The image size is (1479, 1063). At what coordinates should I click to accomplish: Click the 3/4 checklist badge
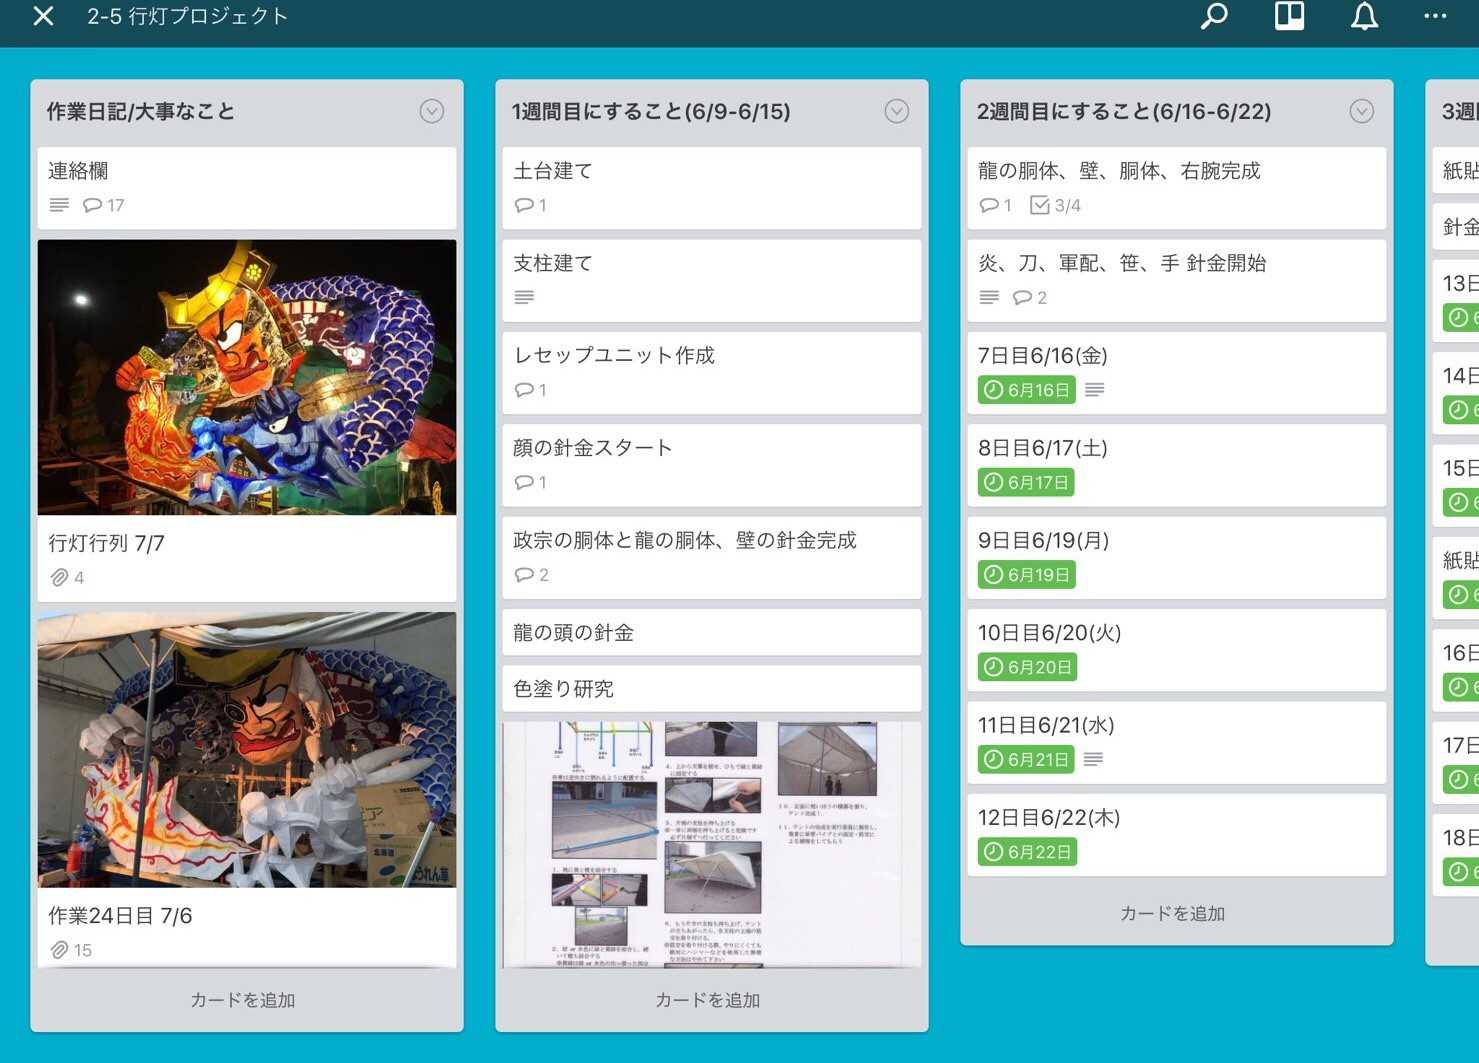coord(1056,205)
